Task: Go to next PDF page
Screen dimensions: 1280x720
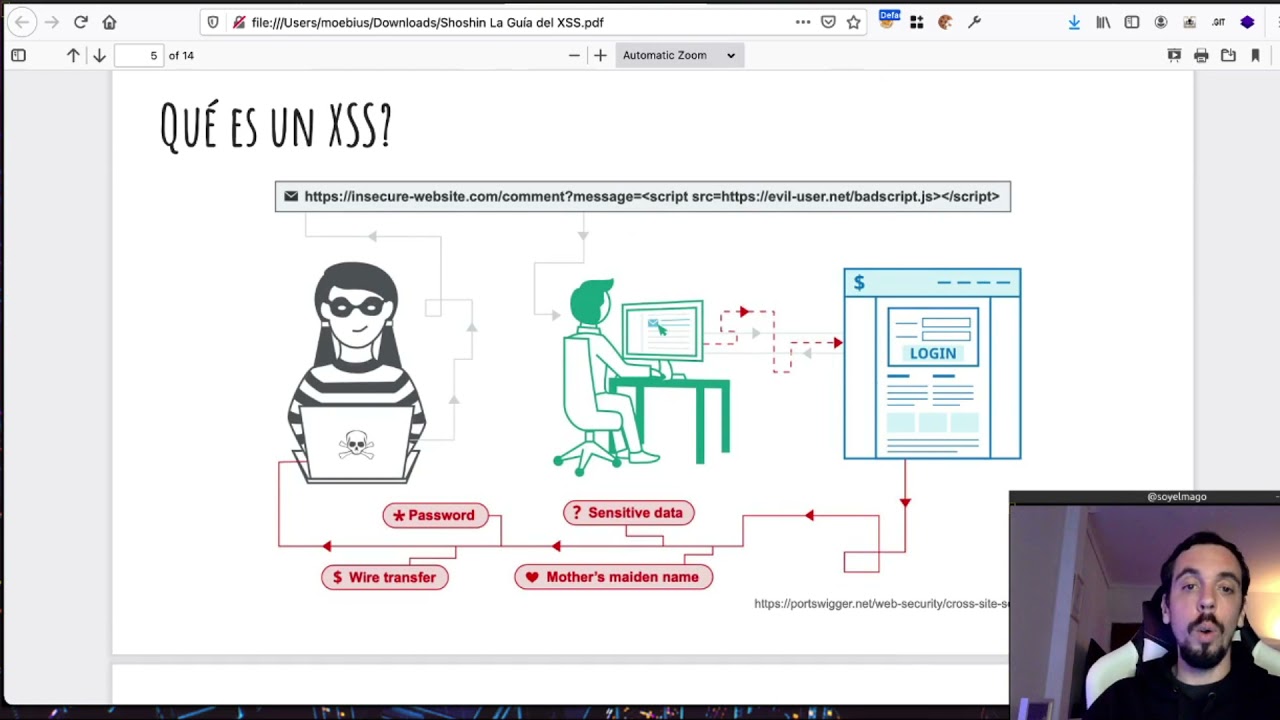Action: pos(99,55)
